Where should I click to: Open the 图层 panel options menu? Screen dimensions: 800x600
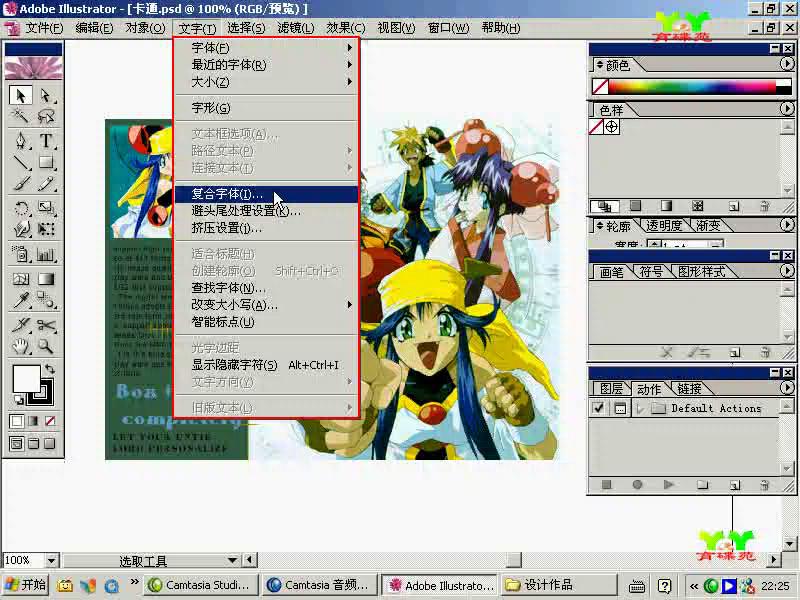point(787,388)
